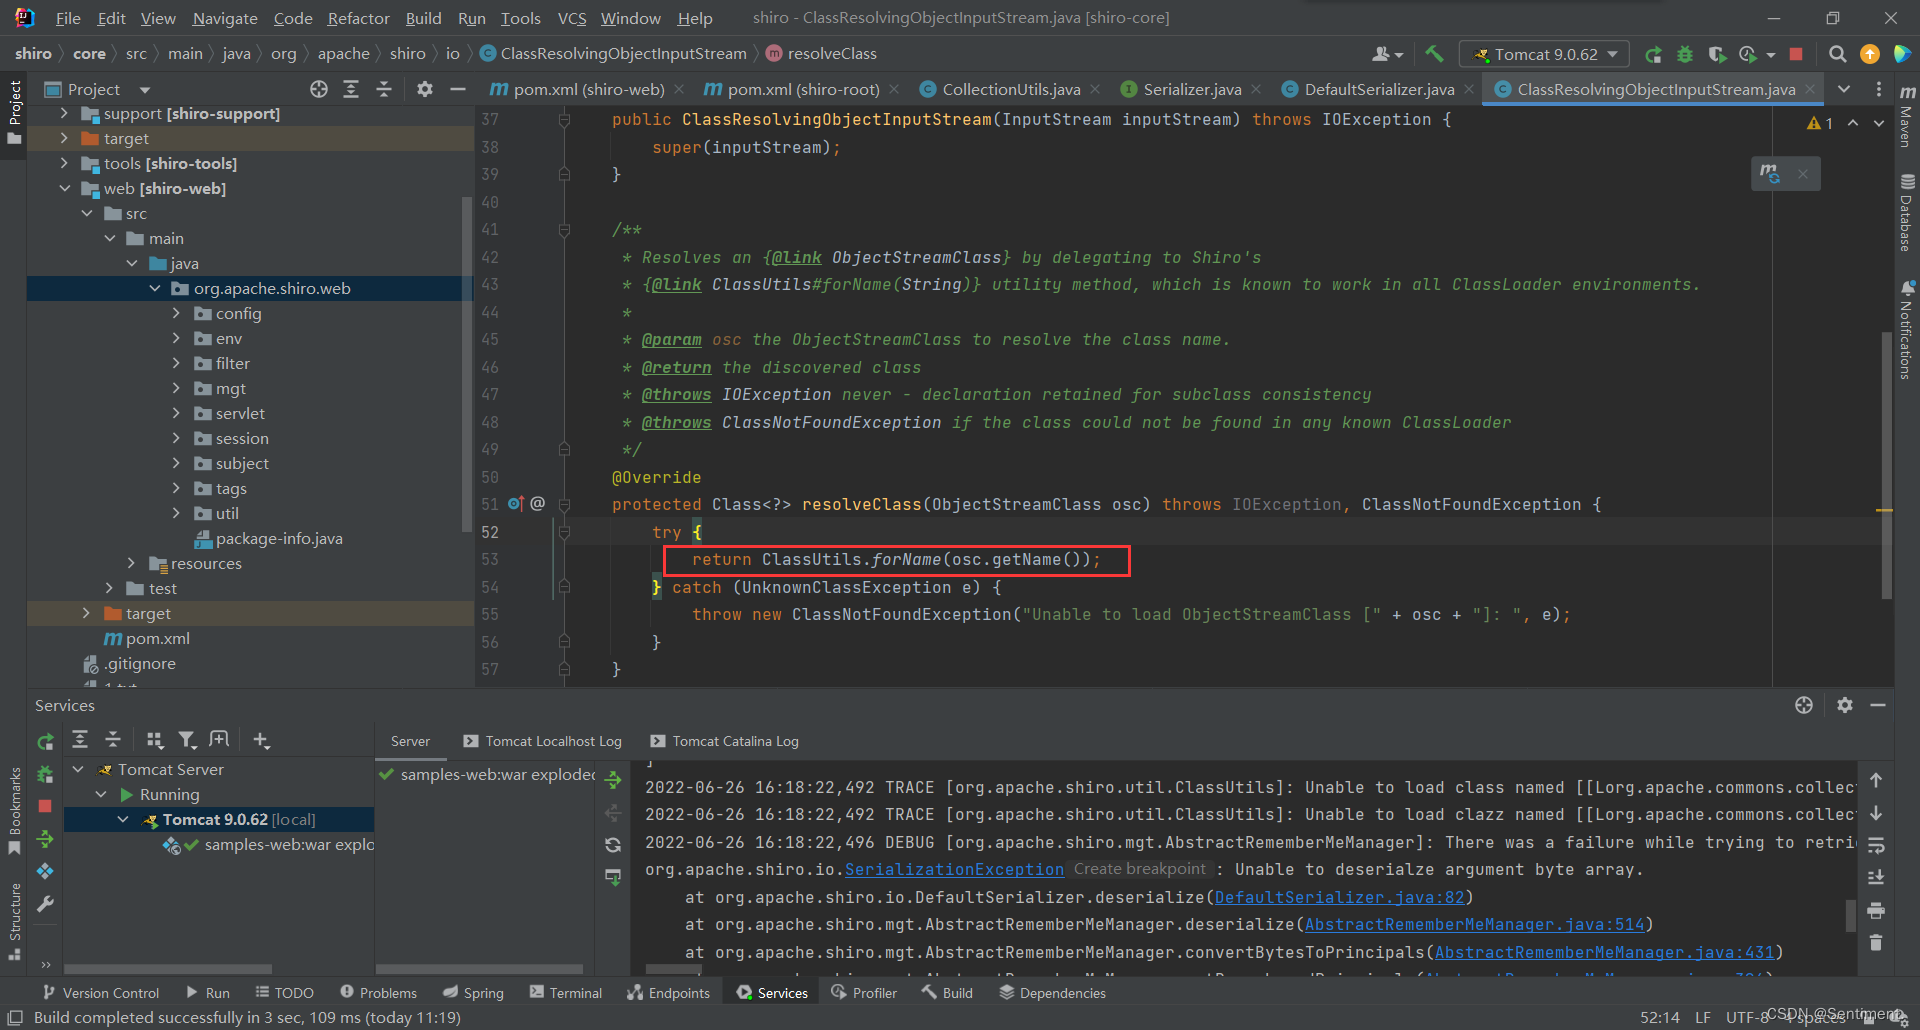Open Problems tool window button
The height and width of the screenshot is (1030, 1920).
tap(378, 993)
